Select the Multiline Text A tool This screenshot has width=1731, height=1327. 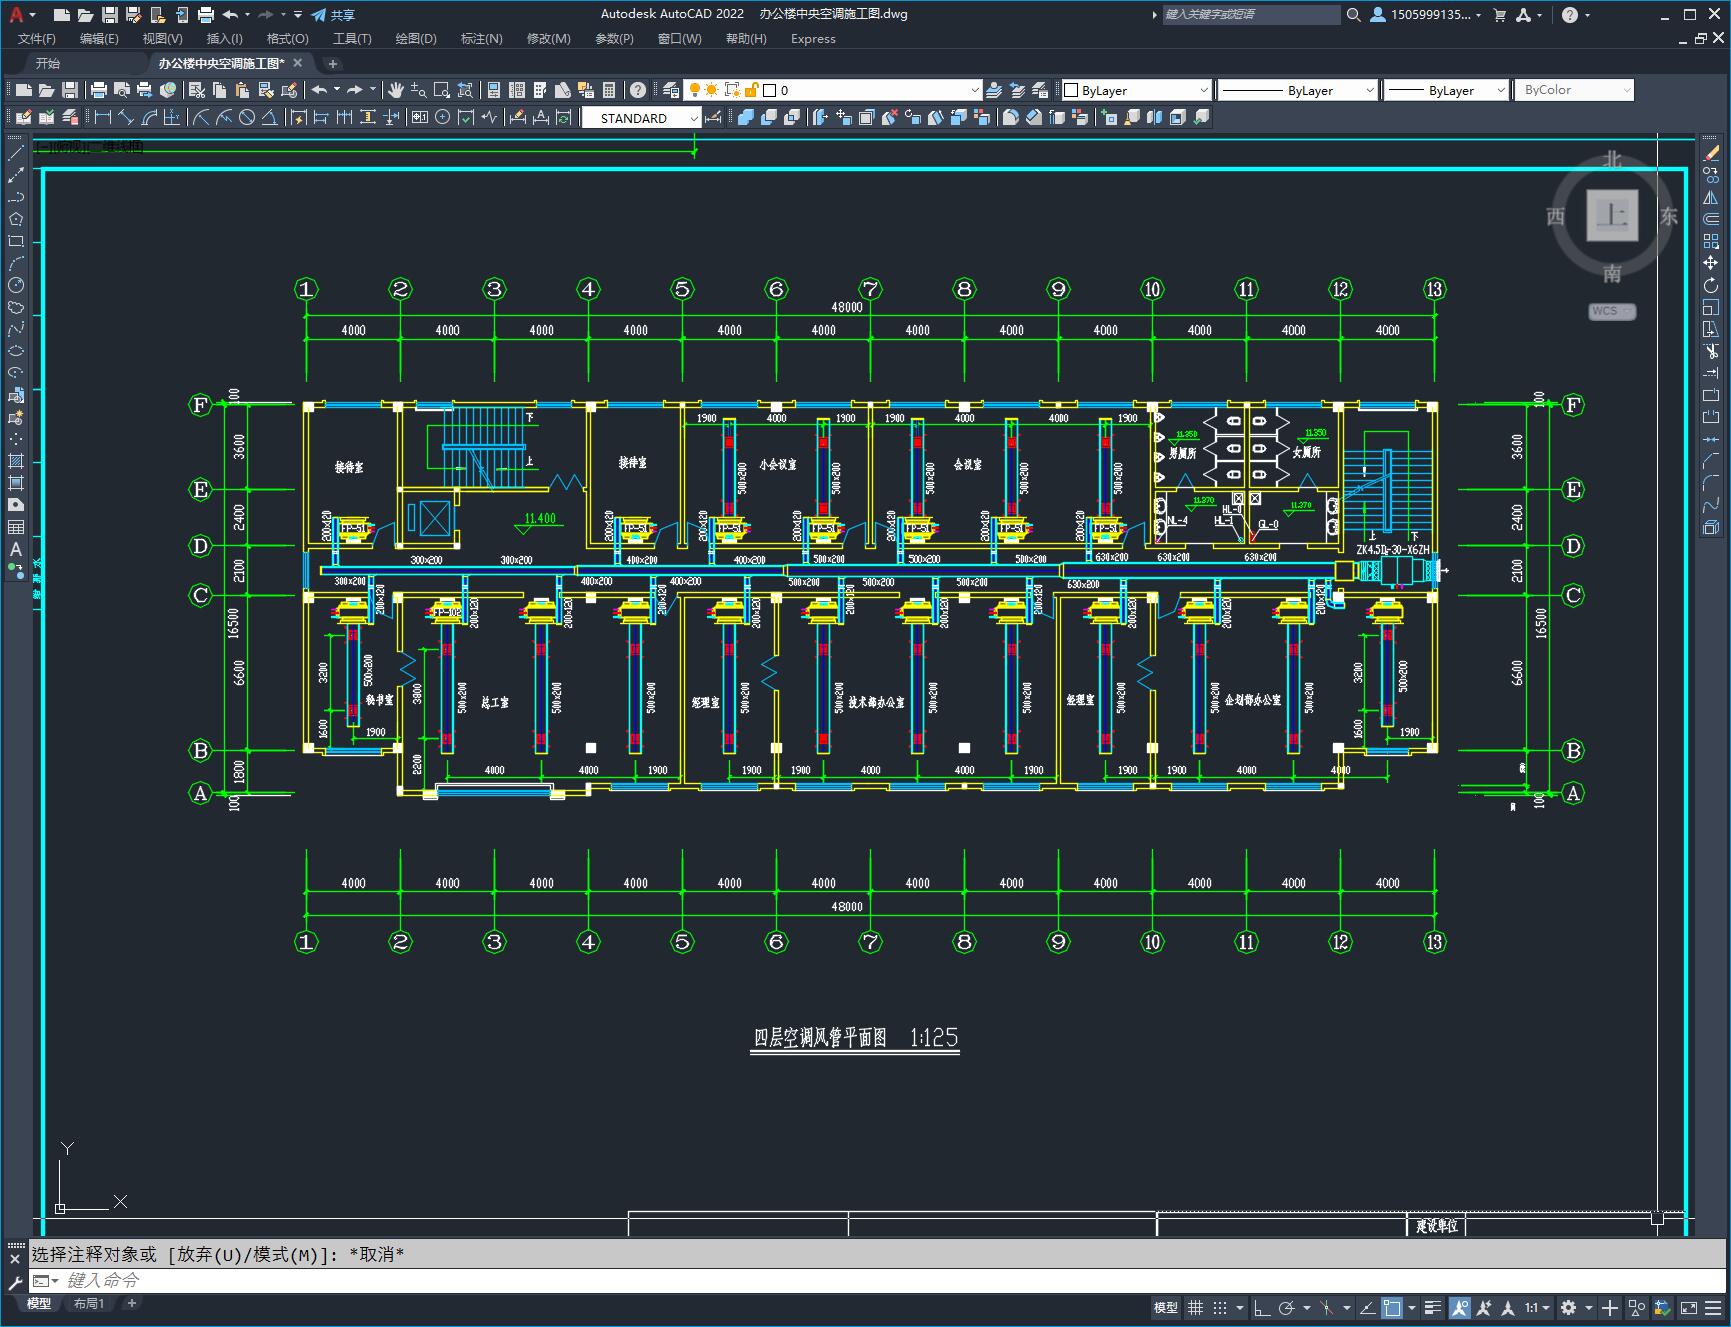[x=16, y=549]
